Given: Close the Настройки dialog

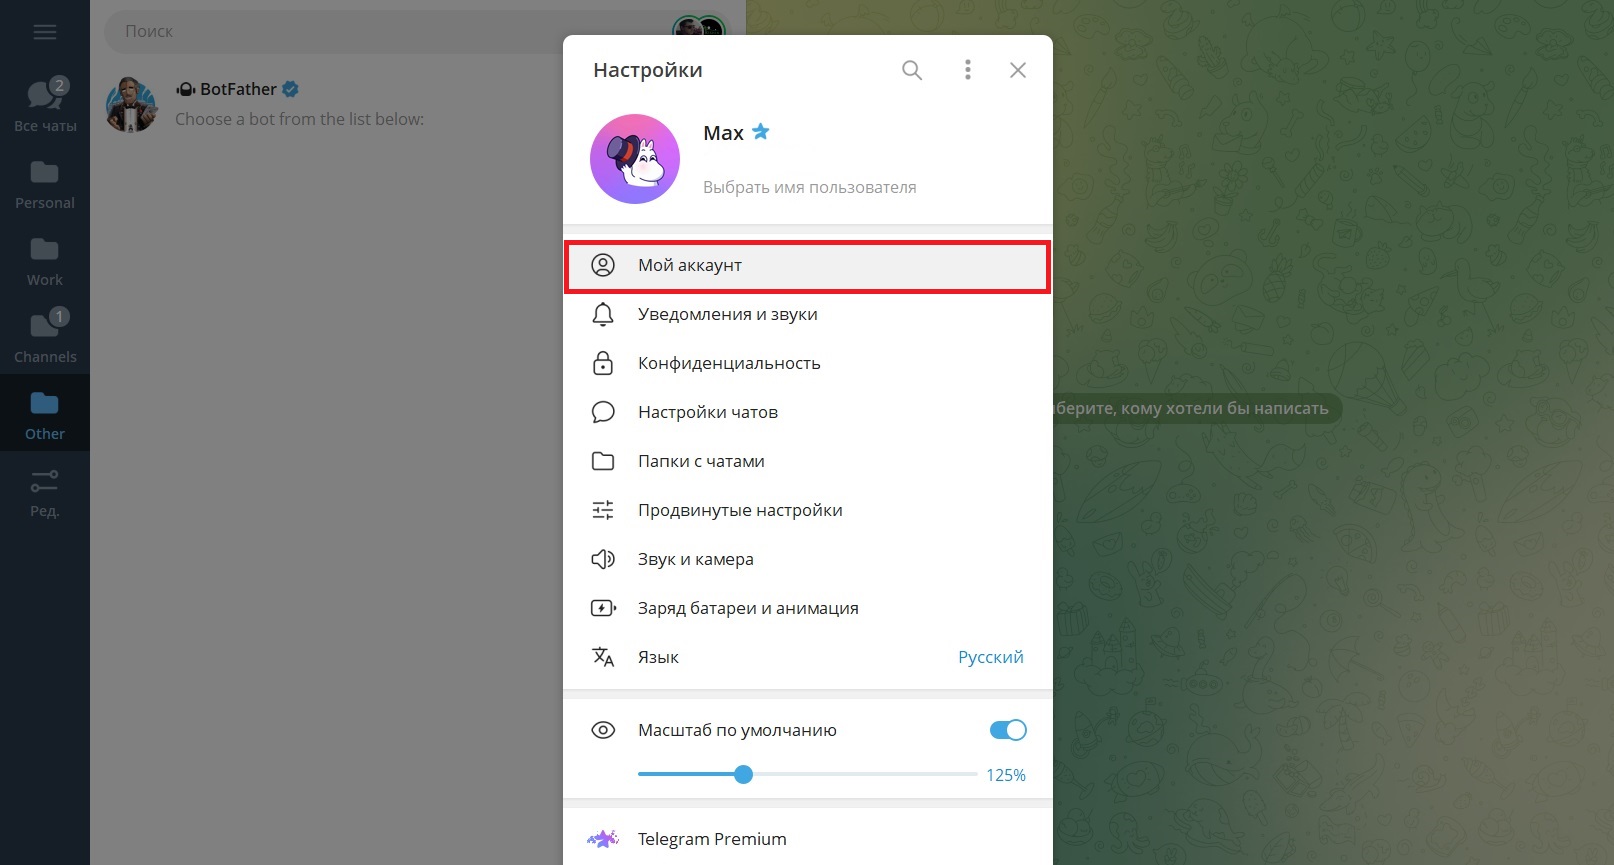Looking at the screenshot, I should point(1018,70).
